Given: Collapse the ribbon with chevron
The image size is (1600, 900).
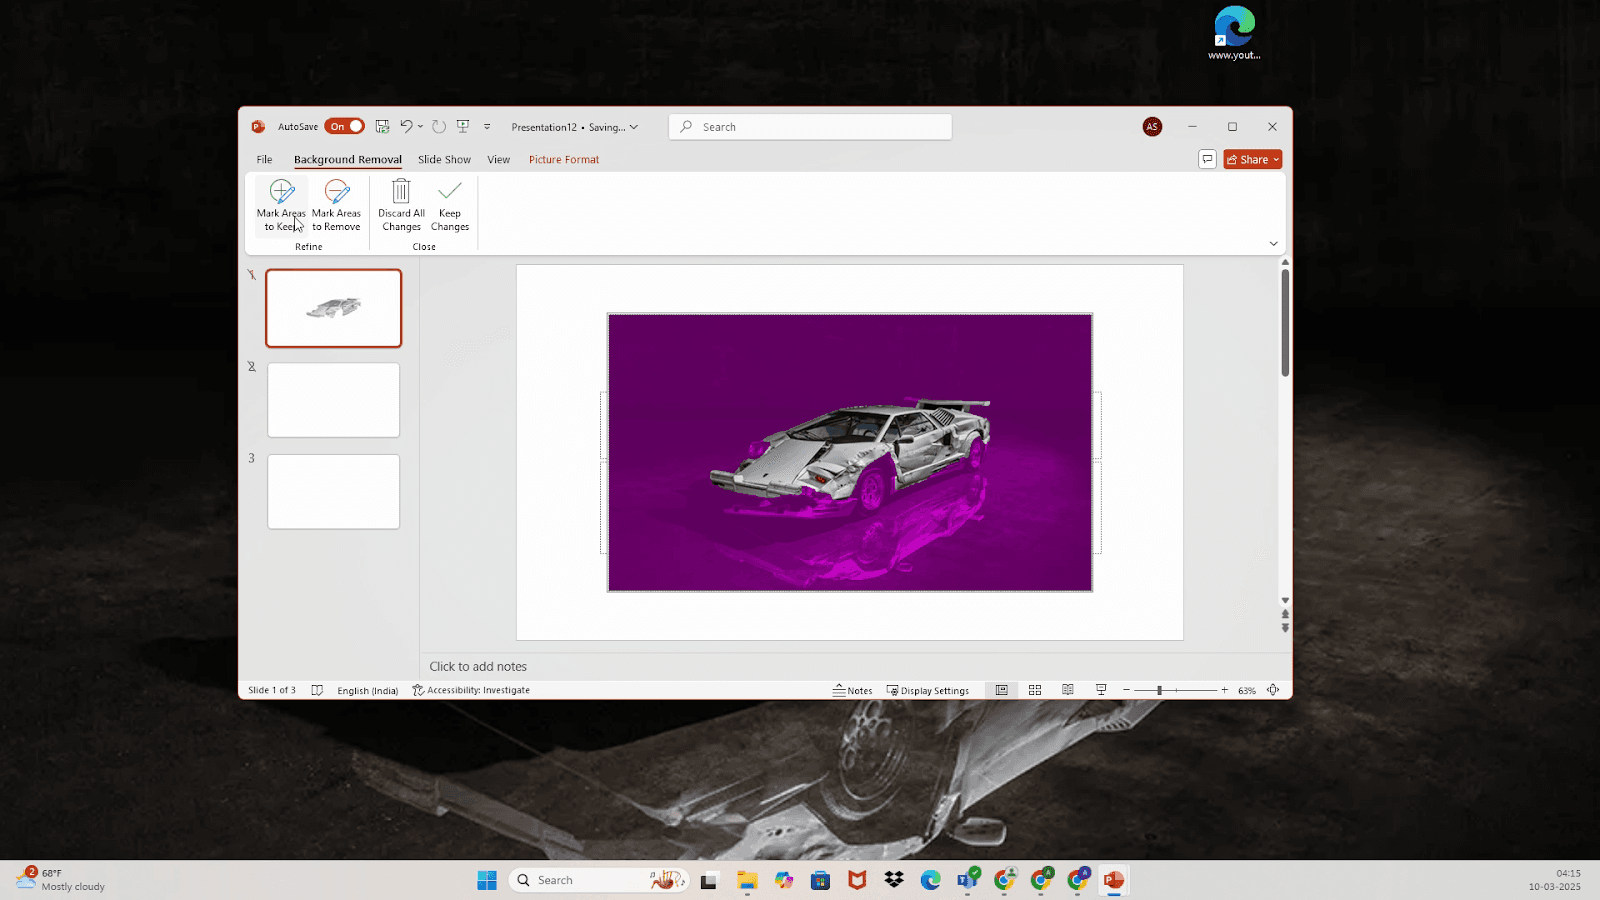Looking at the screenshot, I should (1273, 243).
